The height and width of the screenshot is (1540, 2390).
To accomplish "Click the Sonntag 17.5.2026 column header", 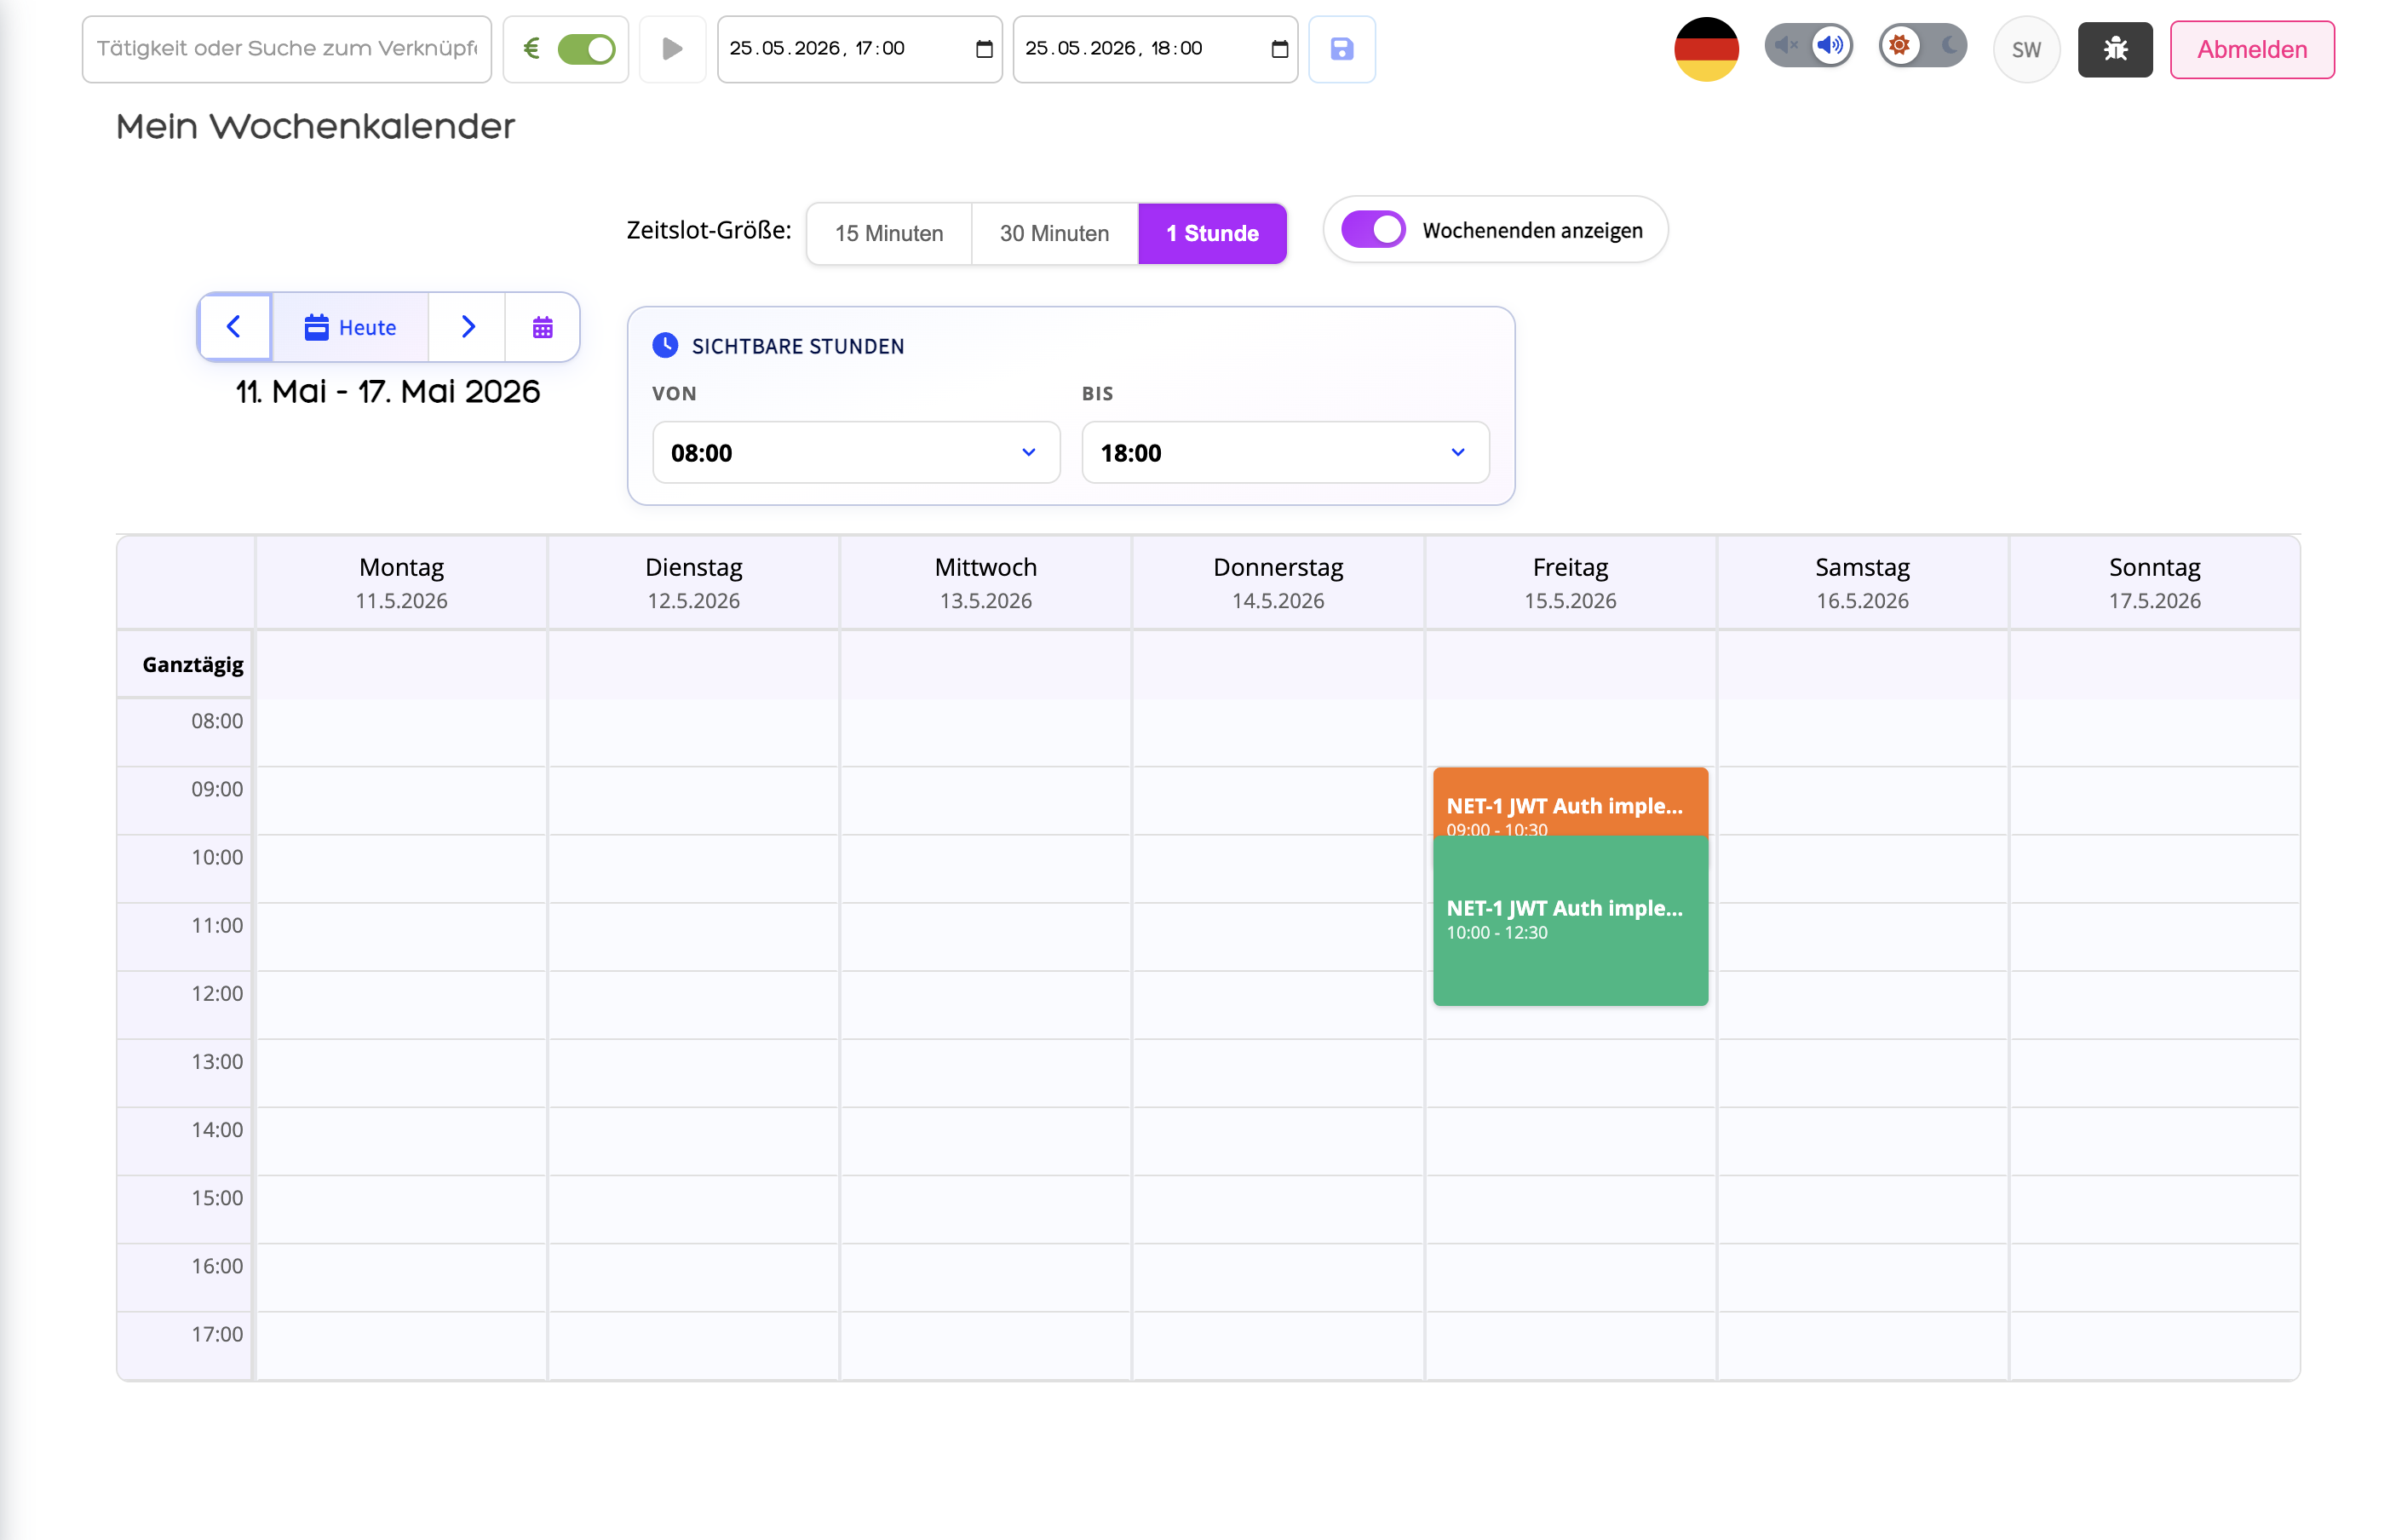I will click(2154, 582).
